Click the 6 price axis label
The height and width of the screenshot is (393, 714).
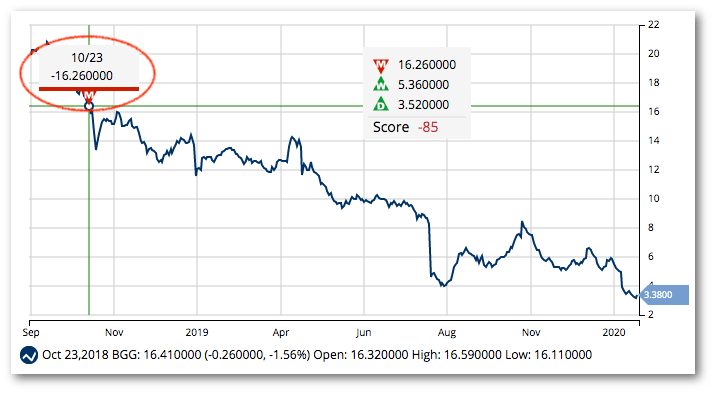coord(651,257)
